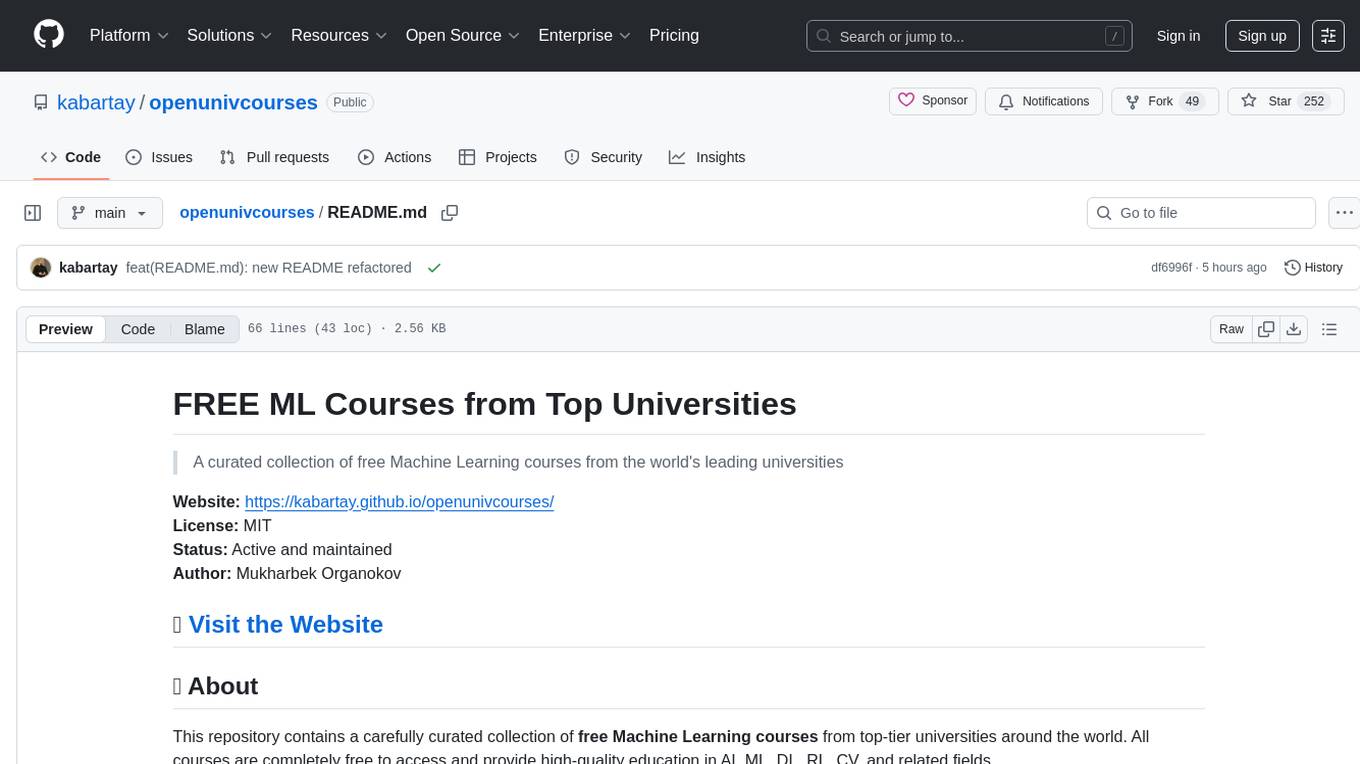Expand the Solutions menu
The width and height of the screenshot is (1360, 764).
click(229, 35)
